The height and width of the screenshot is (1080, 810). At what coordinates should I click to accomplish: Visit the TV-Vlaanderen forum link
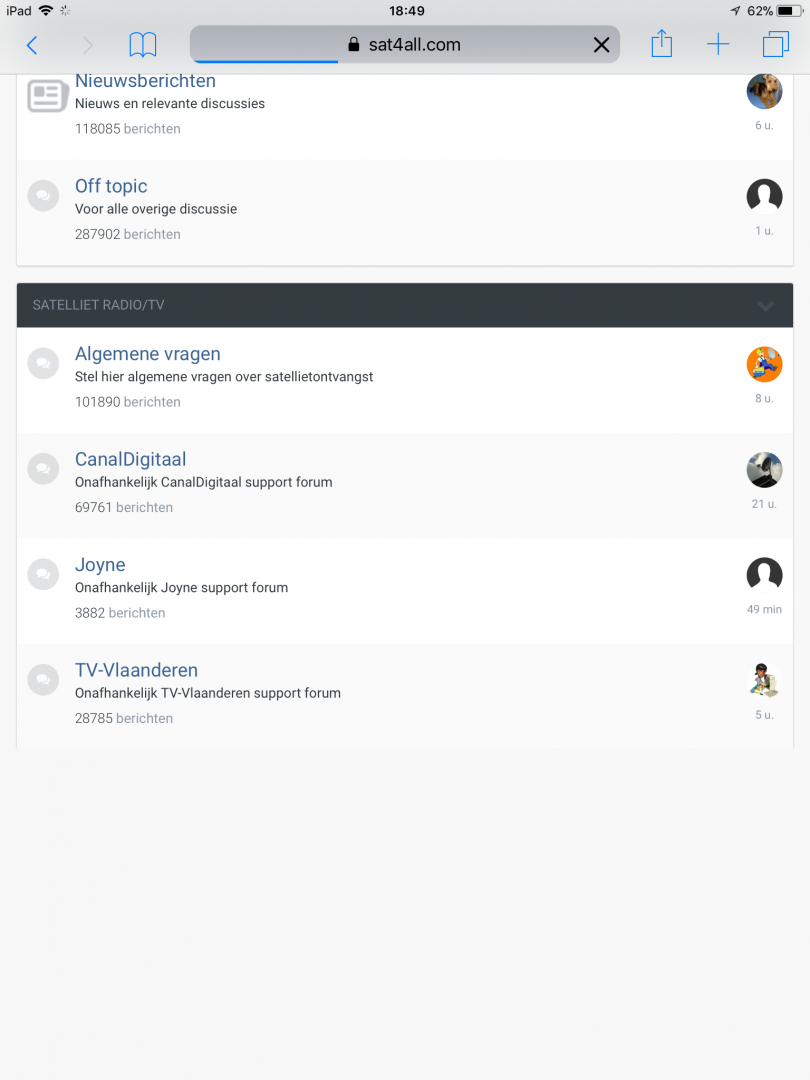[136, 670]
